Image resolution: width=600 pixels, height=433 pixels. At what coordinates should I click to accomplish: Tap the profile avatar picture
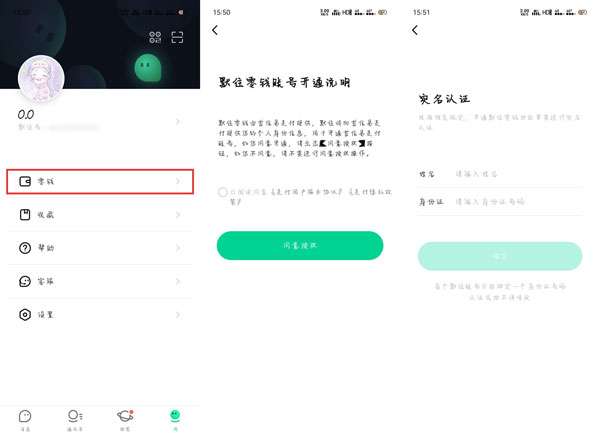[x=41, y=79]
